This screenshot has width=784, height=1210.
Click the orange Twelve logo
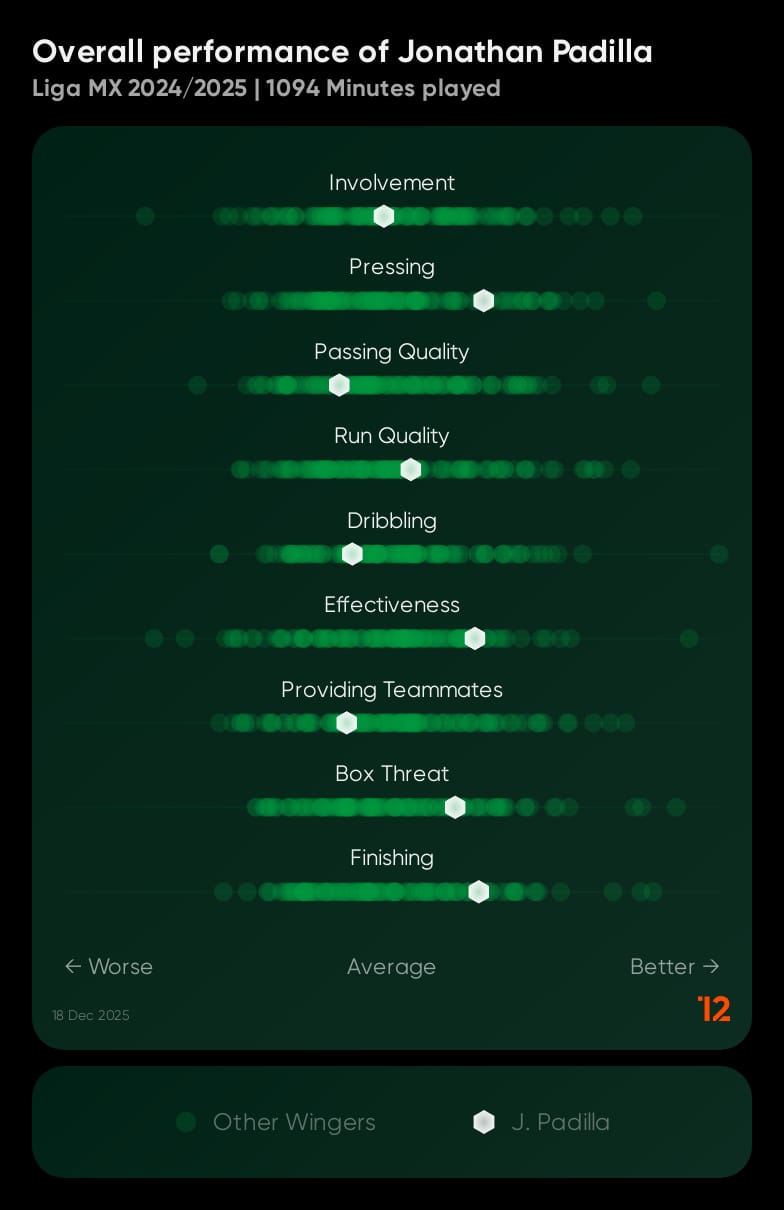click(714, 1009)
